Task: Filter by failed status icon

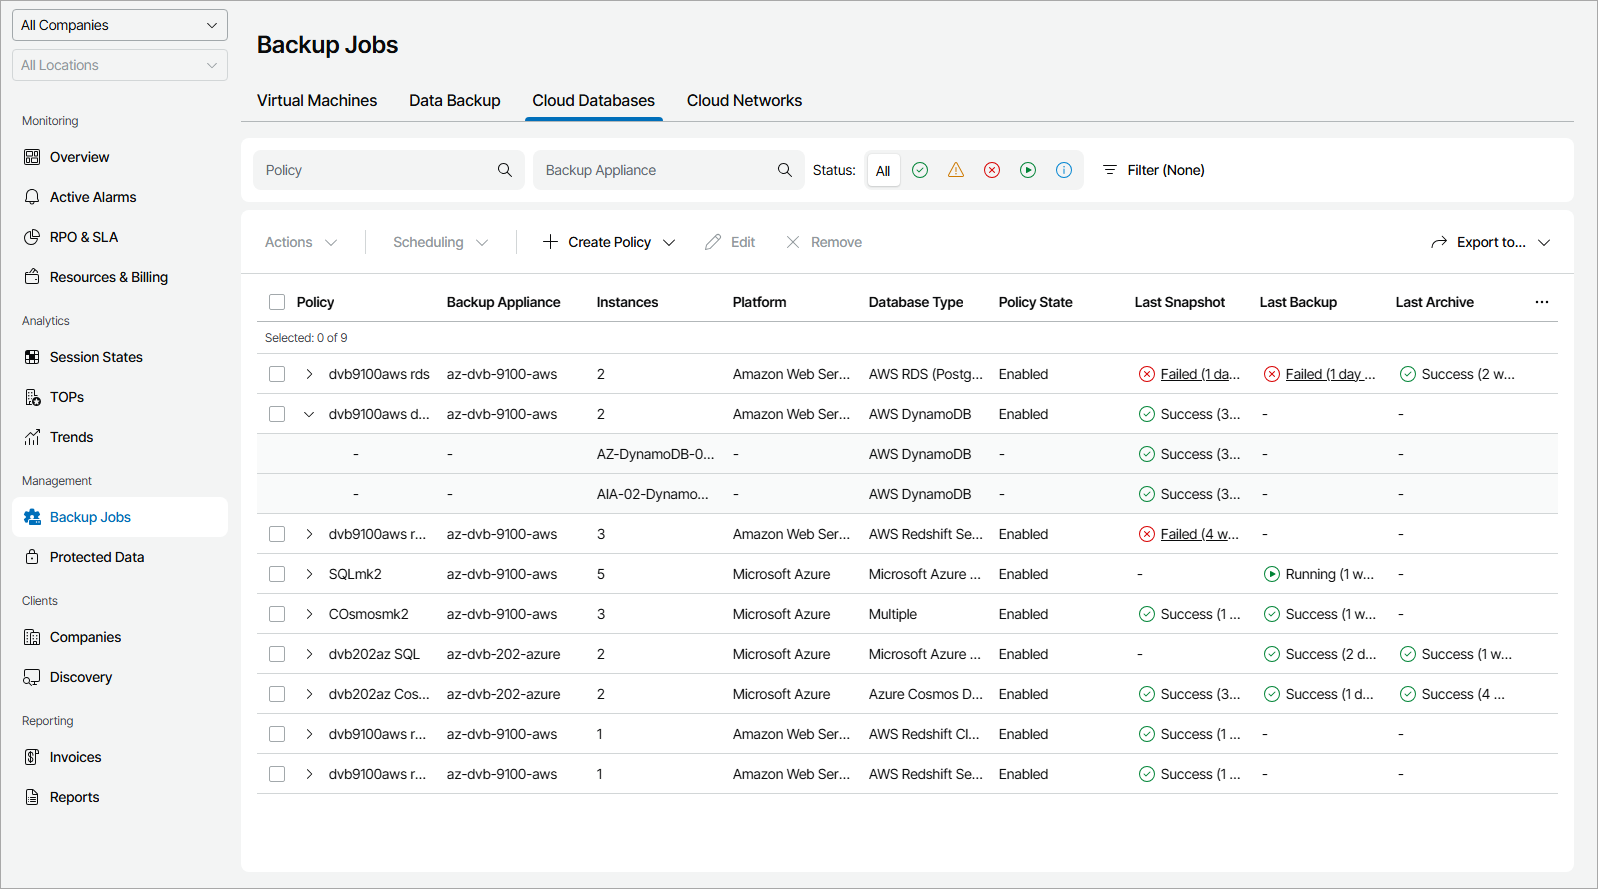Action: click(x=992, y=170)
